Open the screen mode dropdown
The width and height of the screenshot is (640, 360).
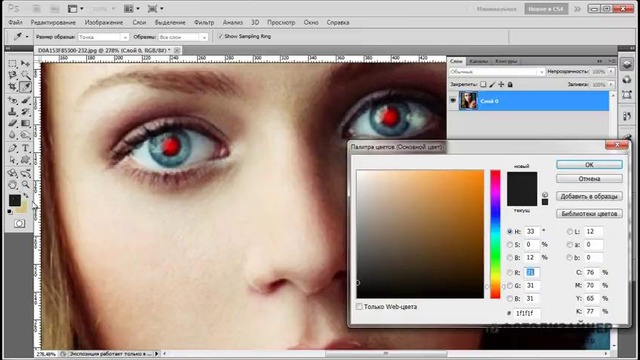tap(156, 9)
